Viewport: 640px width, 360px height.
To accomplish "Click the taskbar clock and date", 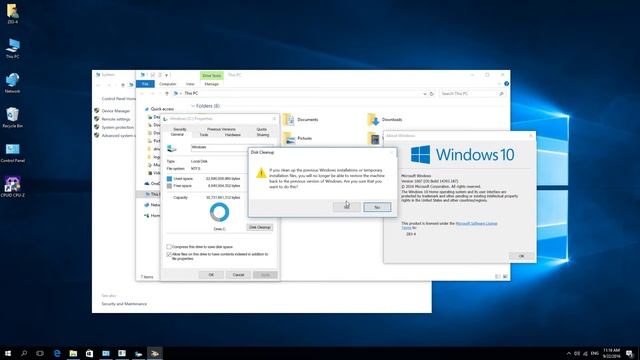I will [x=611, y=353].
